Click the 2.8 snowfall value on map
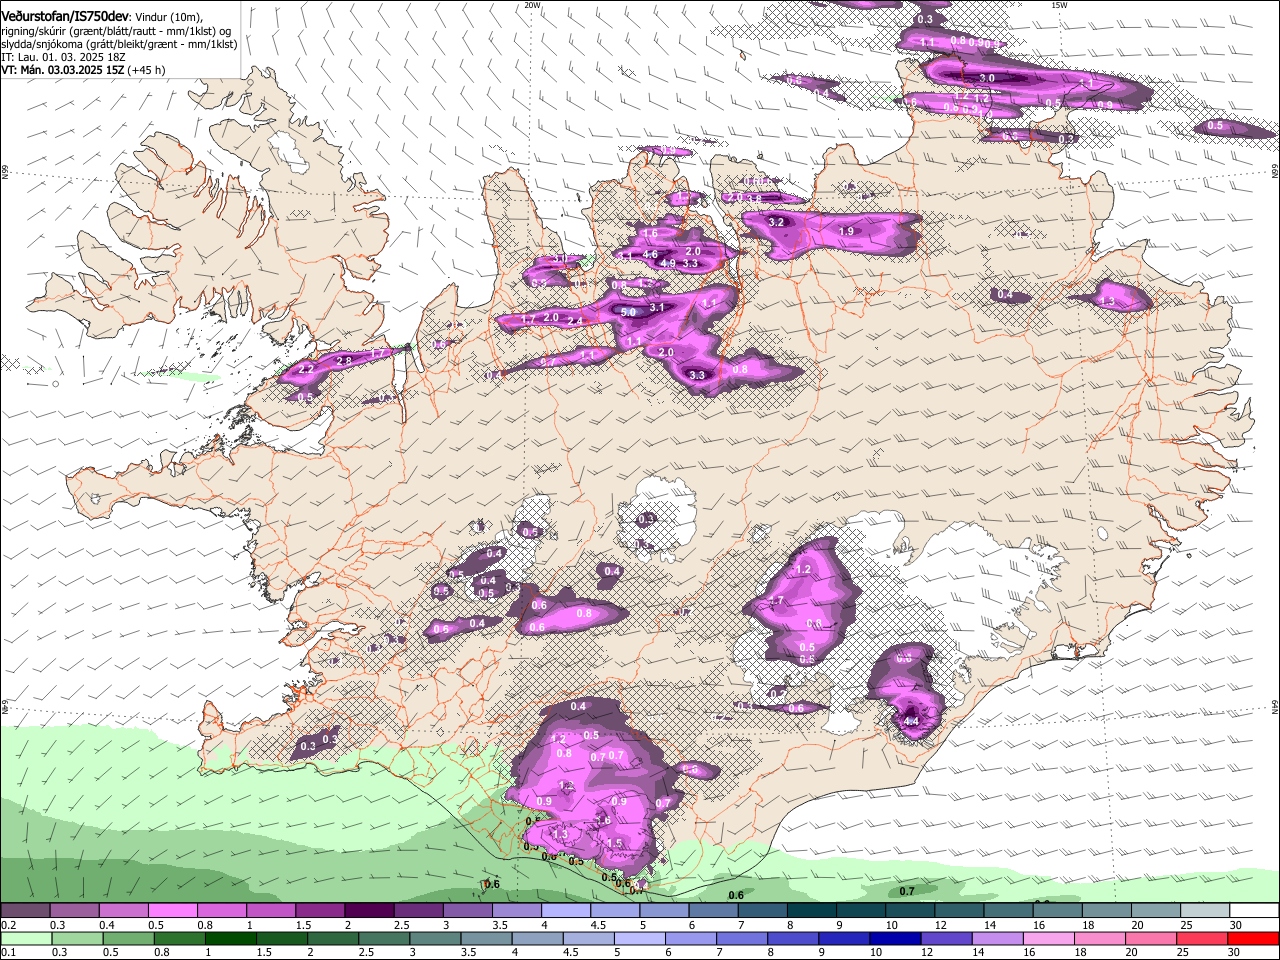1280x960 pixels. pos(345,360)
